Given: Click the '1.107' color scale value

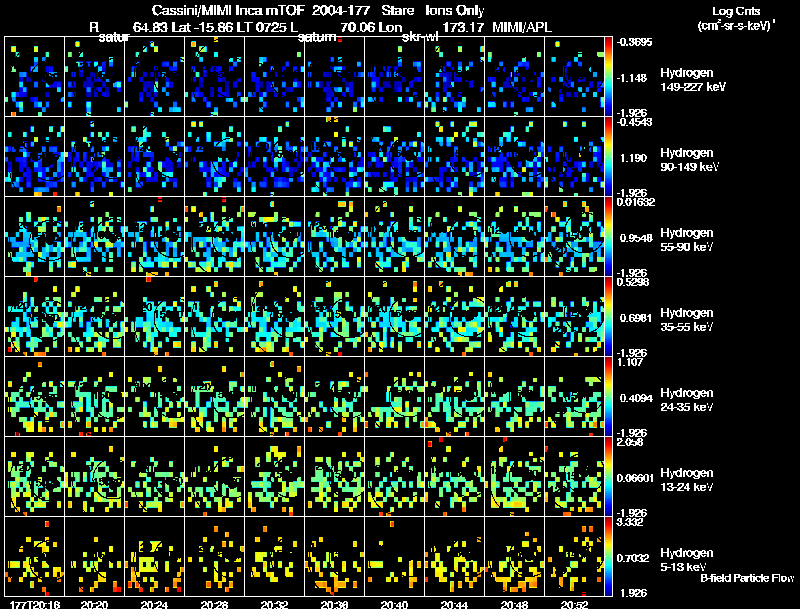Looking at the screenshot, I should tap(630, 362).
